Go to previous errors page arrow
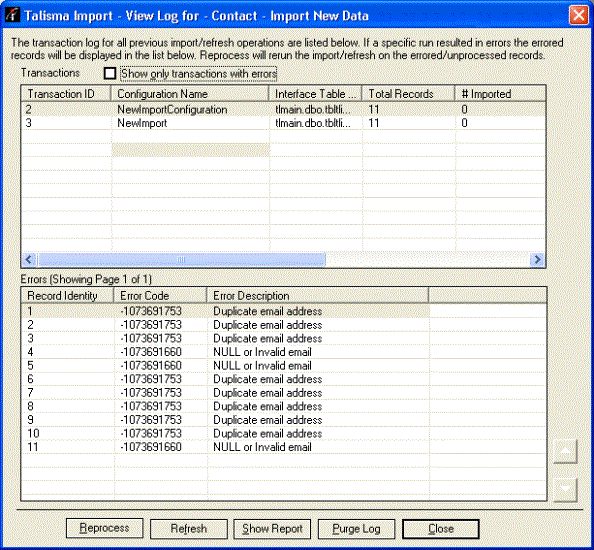594x550 pixels. [x=565, y=451]
